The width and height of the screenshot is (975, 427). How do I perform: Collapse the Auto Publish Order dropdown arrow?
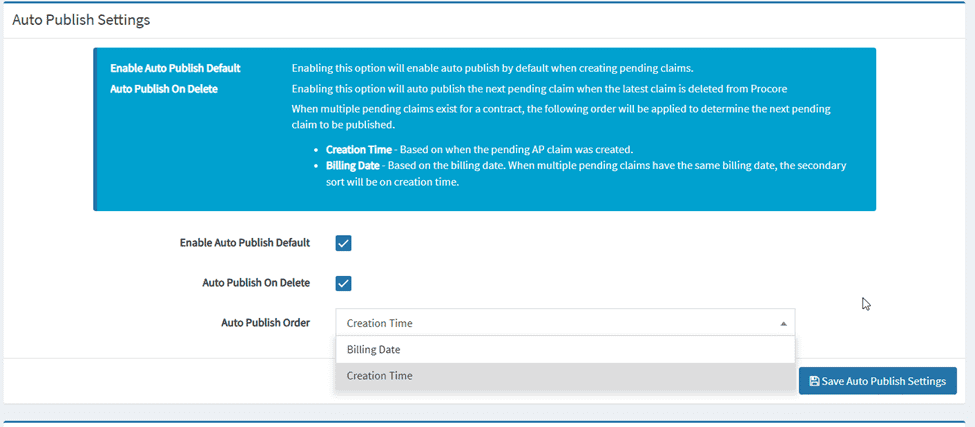[784, 323]
